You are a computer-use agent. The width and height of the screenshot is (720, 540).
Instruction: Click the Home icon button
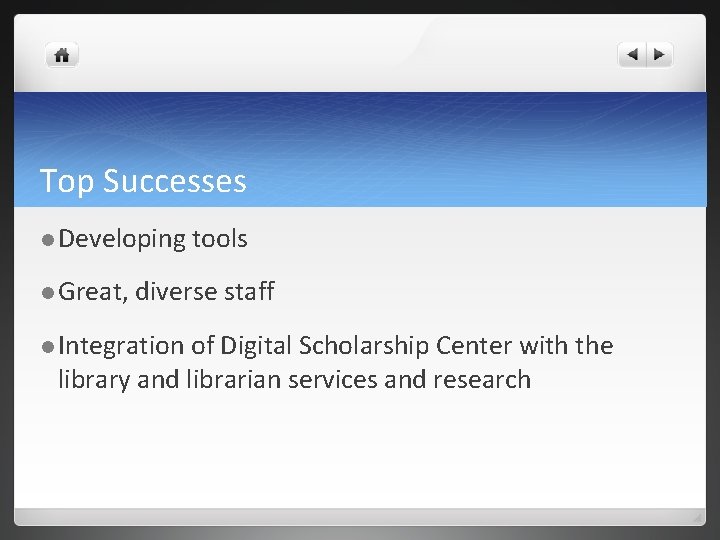tap(62, 56)
